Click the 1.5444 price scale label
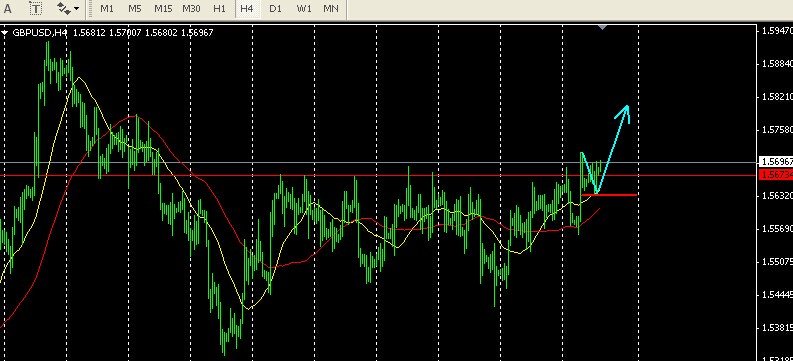This screenshot has height=361, width=793. [x=777, y=295]
